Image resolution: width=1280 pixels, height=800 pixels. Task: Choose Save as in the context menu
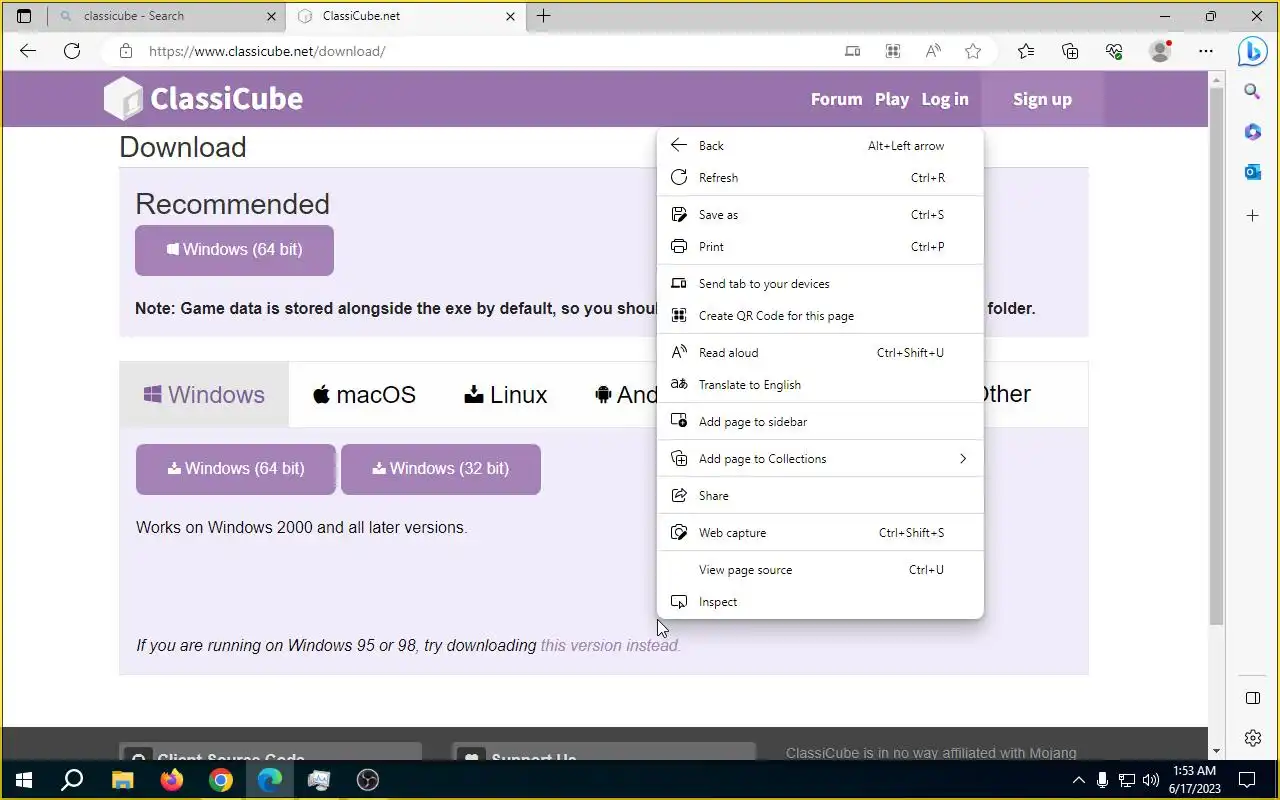click(820, 215)
